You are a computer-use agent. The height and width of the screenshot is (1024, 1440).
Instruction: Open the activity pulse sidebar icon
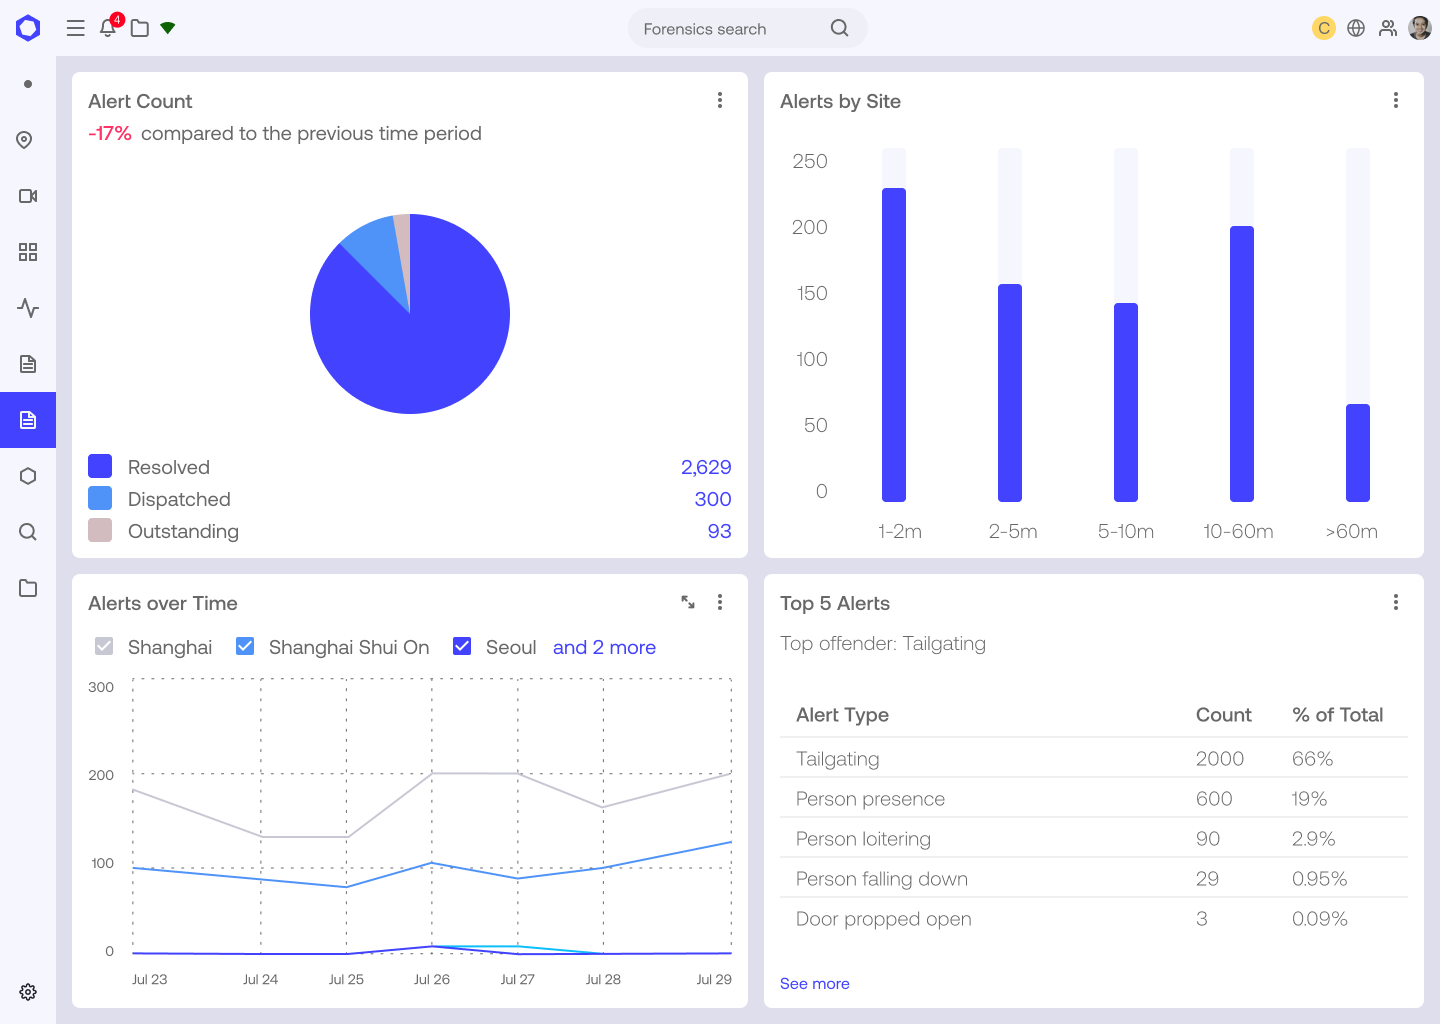coord(28,308)
